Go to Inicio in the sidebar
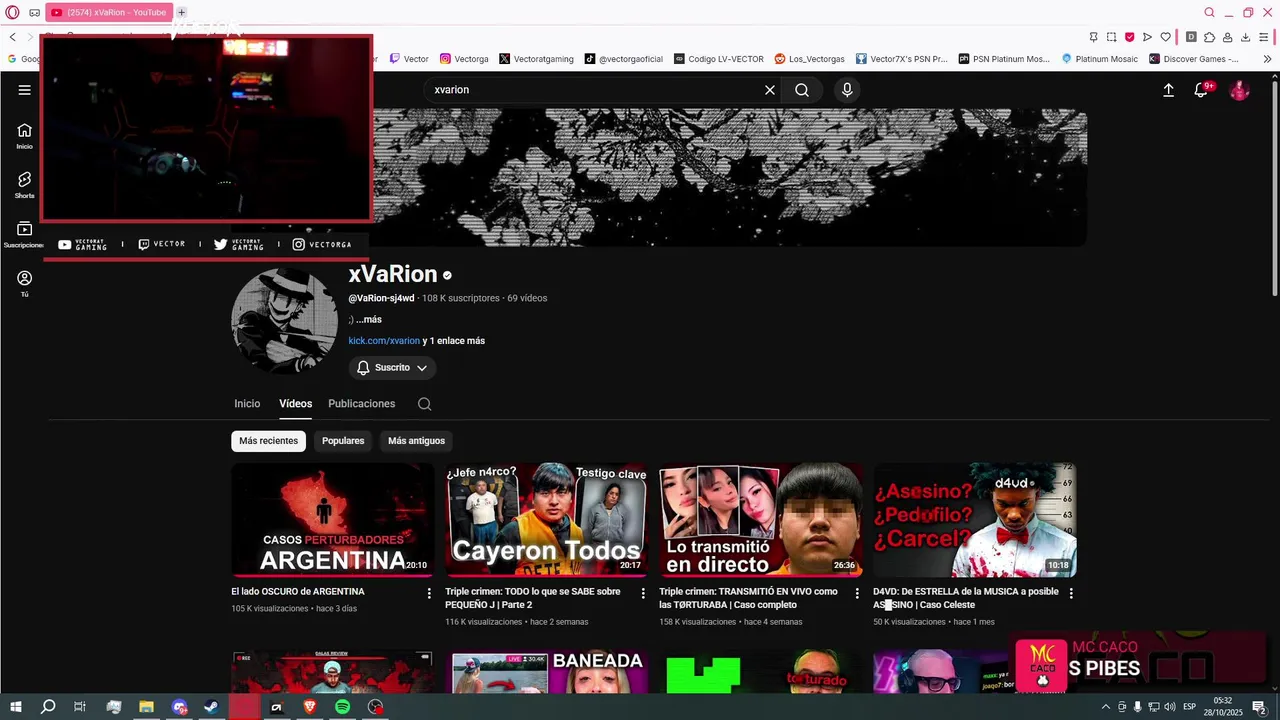The width and height of the screenshot is (1280, 720). coord(24,136)
